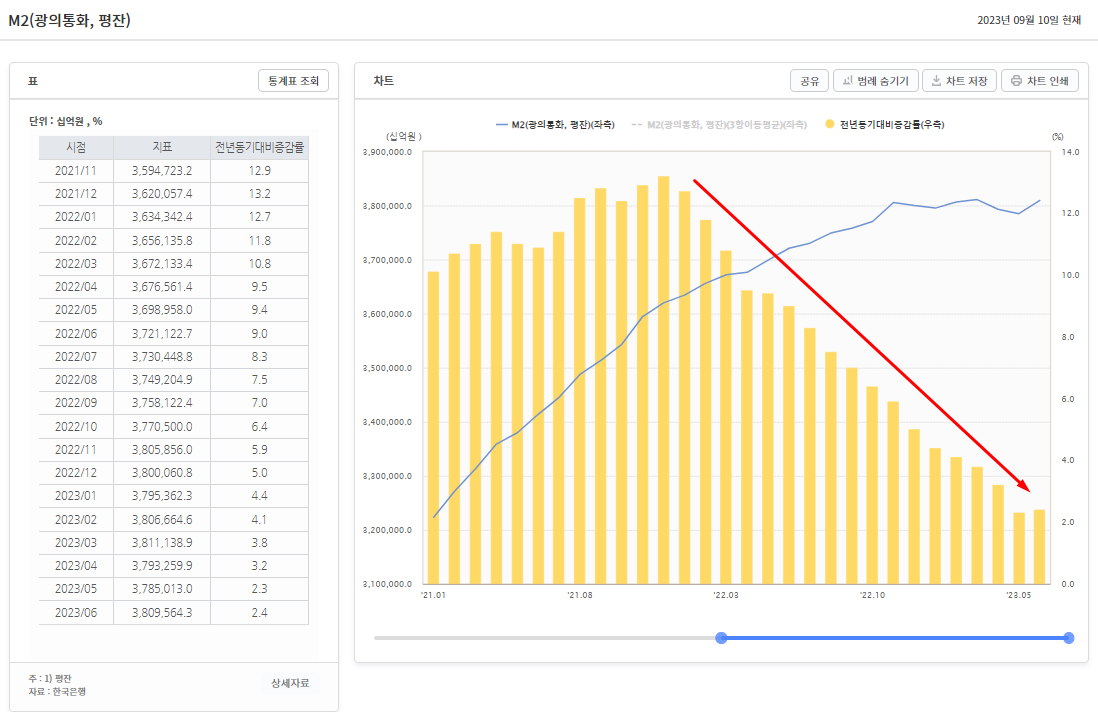
Task: Select the 2021/11 table row
Action: pyautogui.click(x=174, y=170)
